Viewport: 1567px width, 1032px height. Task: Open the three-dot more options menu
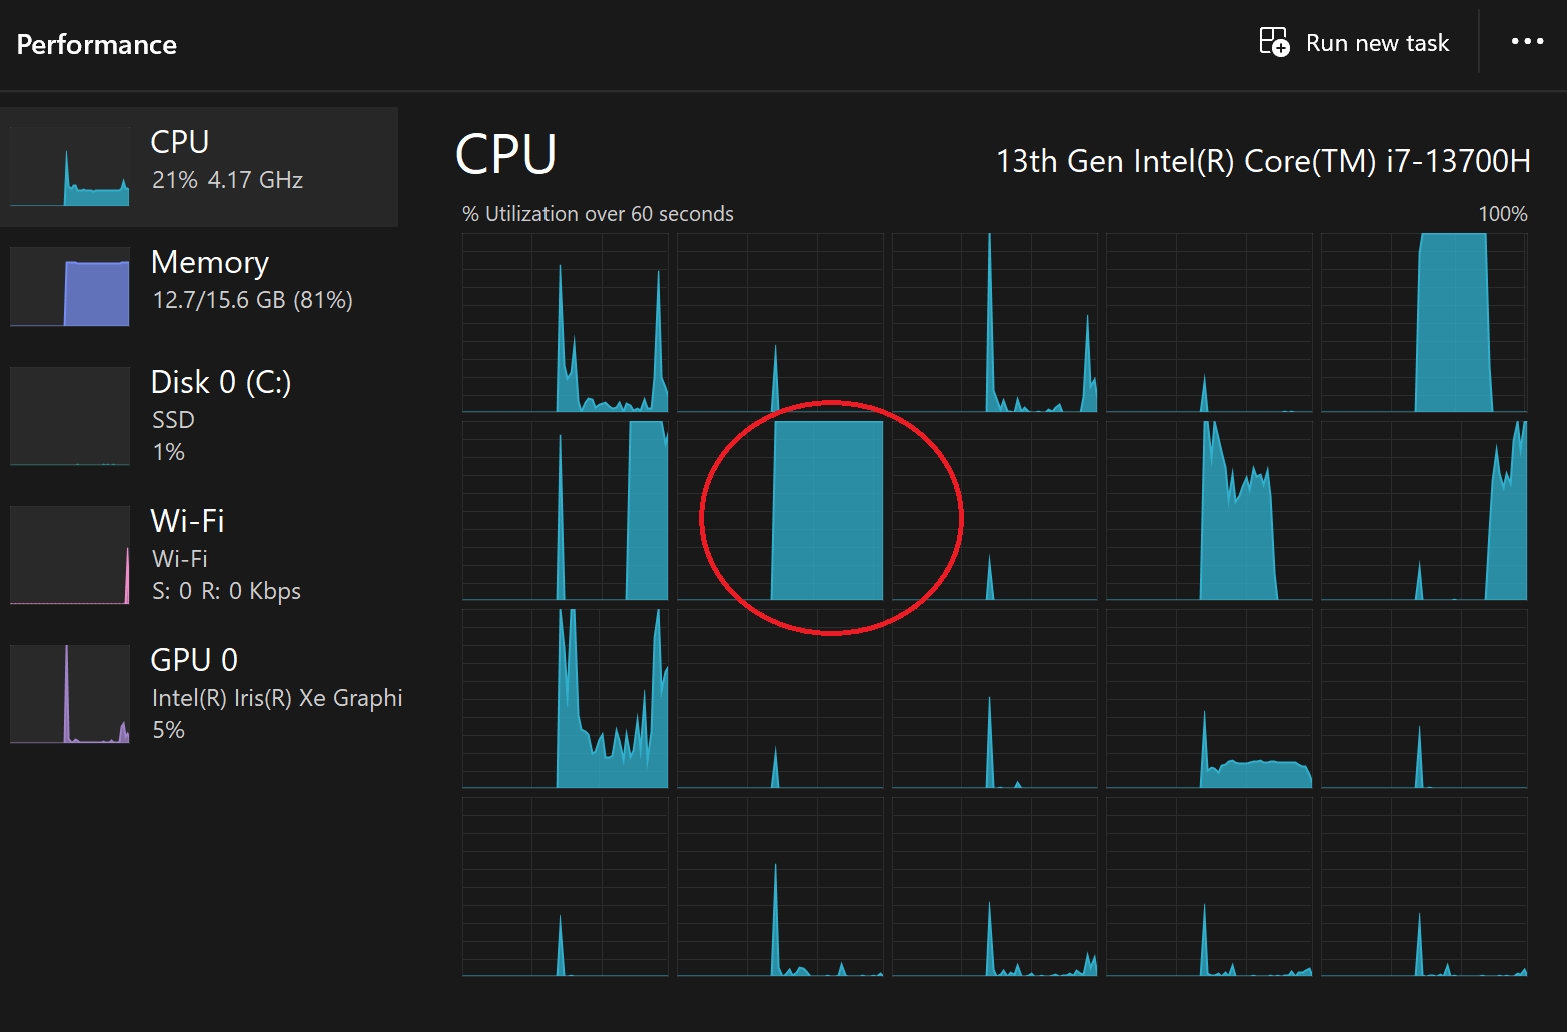[1527, 42]
